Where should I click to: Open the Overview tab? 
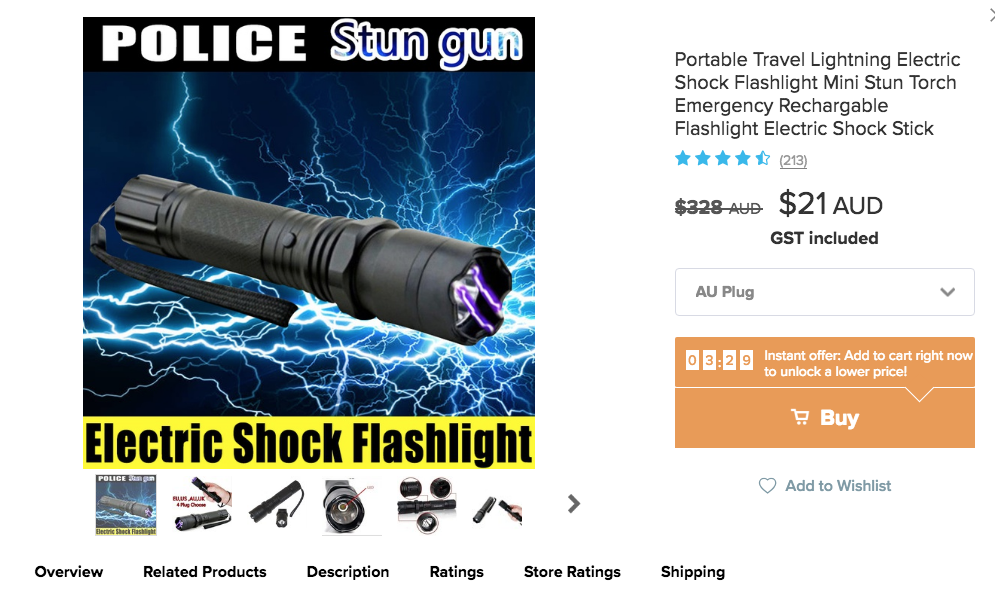(x=69, y=571)
